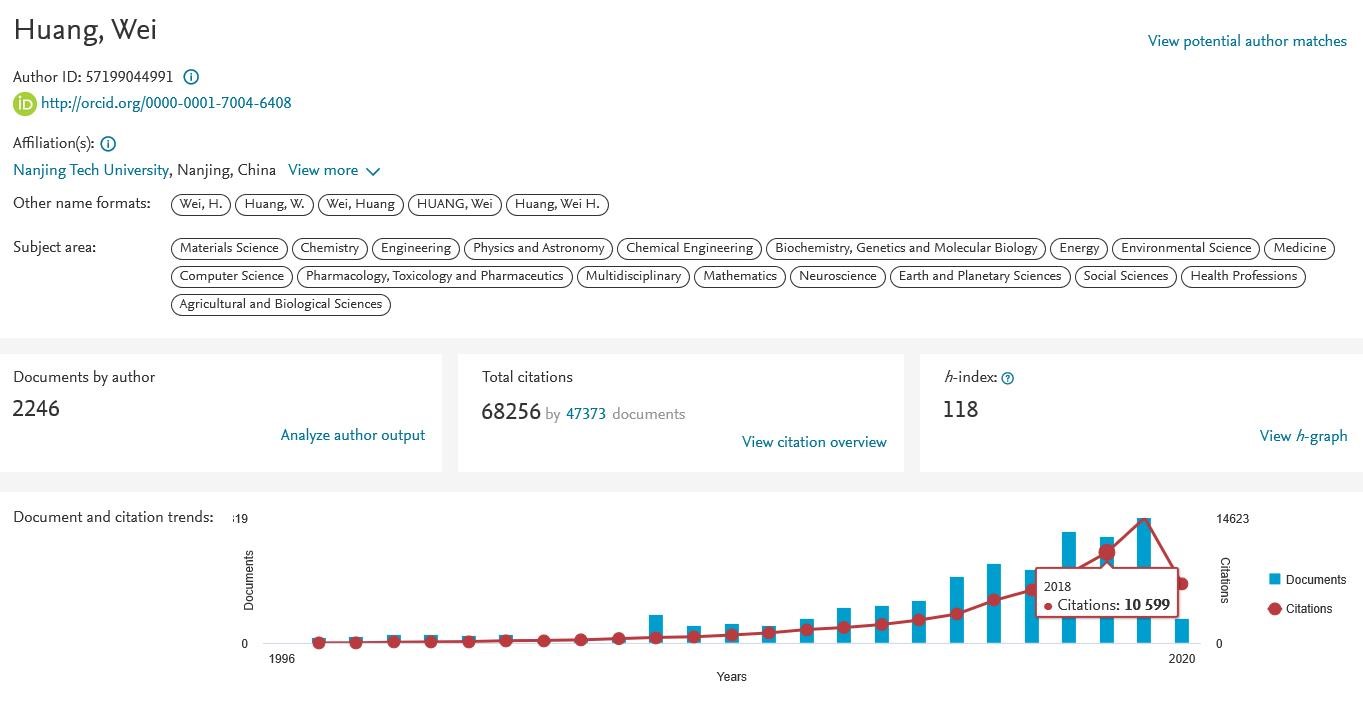Open the ORCID profile link
This screenshot has width=1363, height=717.
coord(166,103)
